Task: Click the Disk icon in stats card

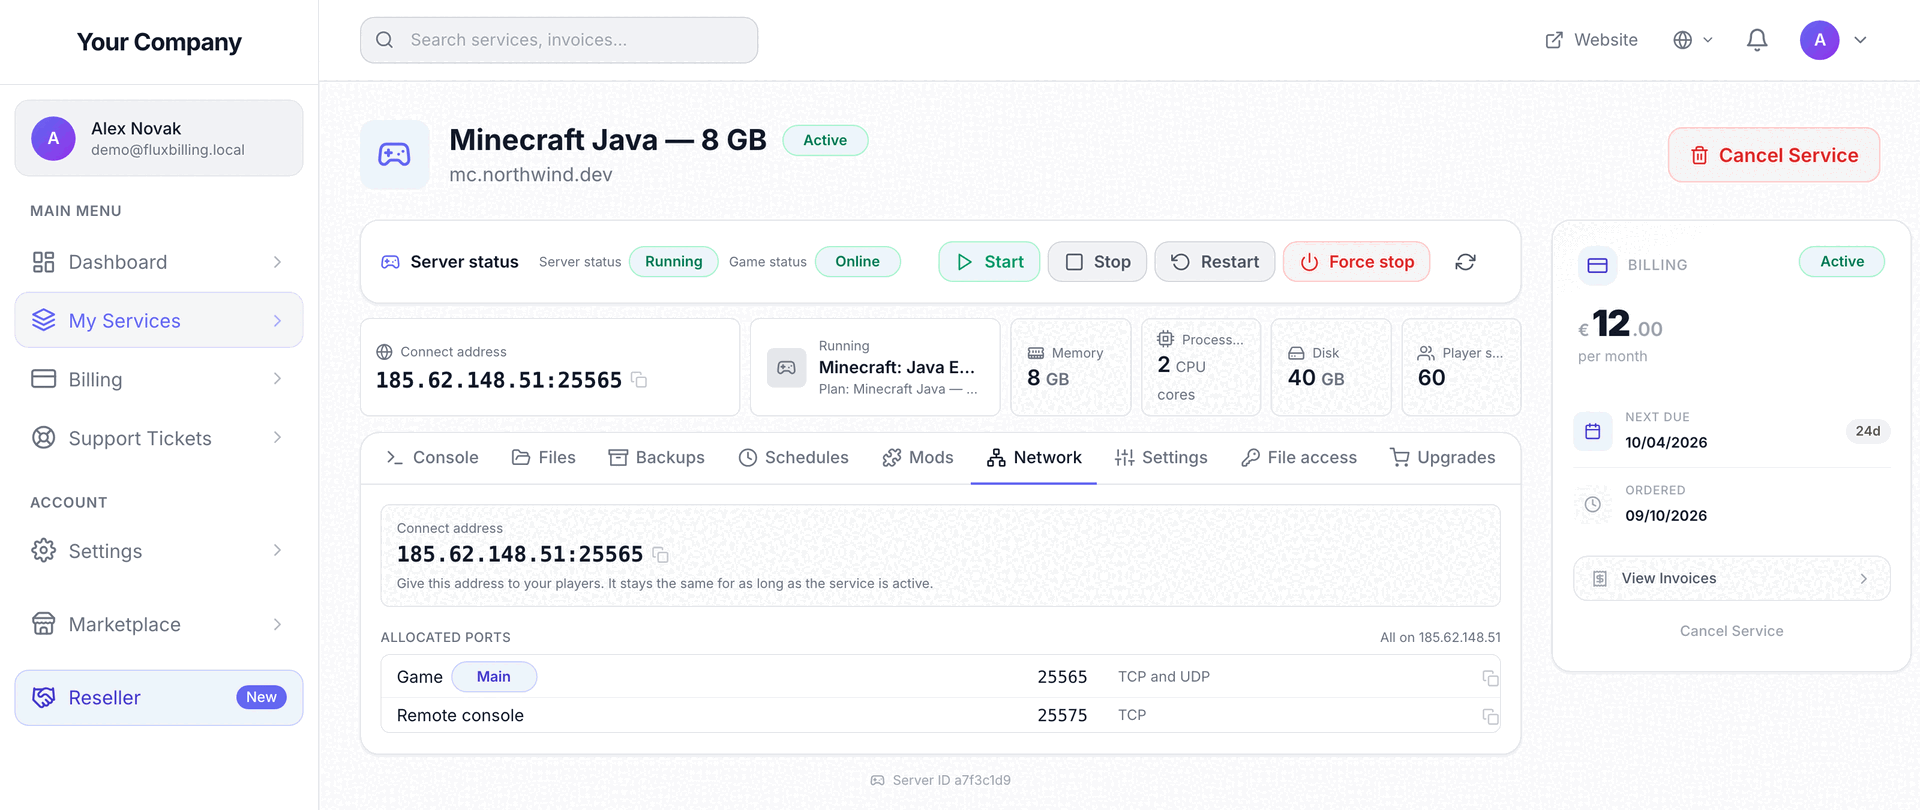Action: point(1296,353)
